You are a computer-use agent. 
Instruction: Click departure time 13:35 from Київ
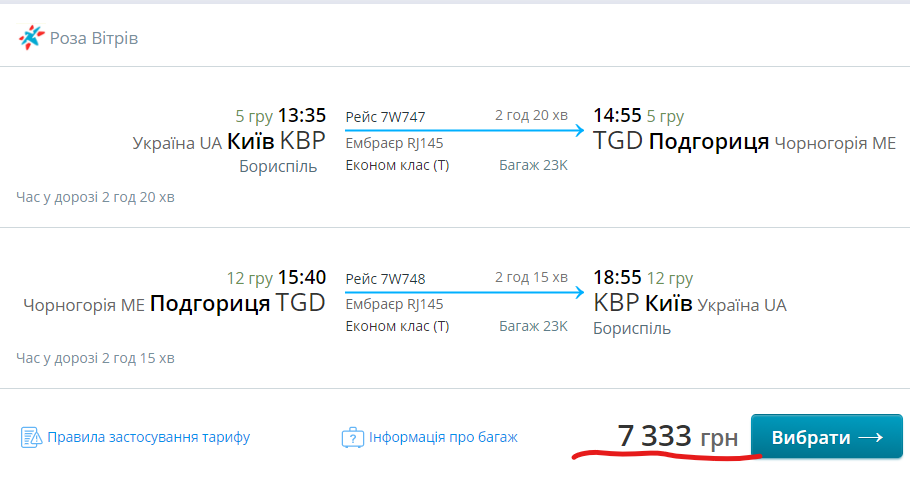click(x=302, y=115)
